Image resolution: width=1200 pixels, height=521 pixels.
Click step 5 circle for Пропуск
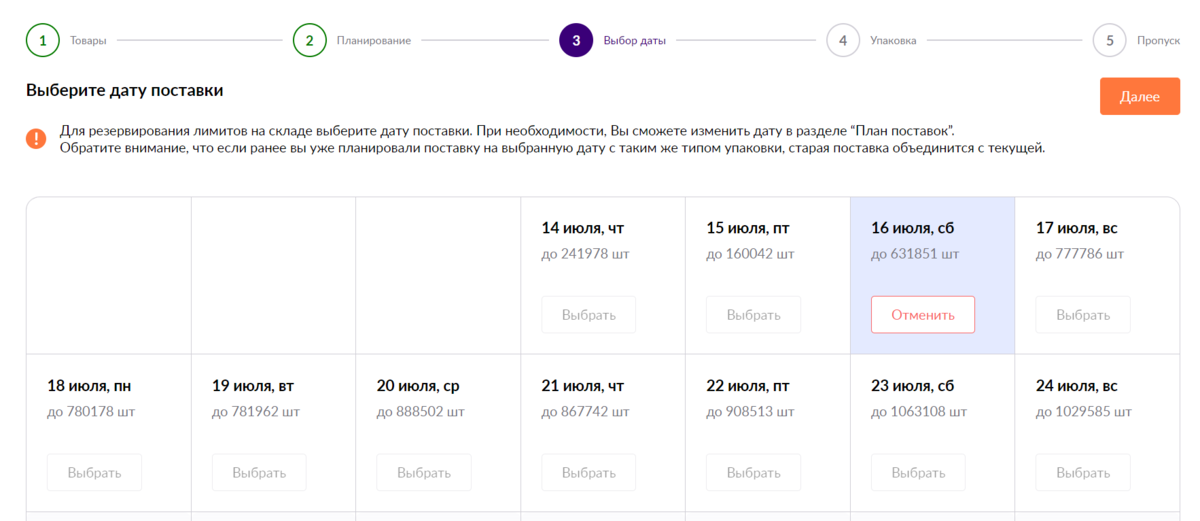pyautogui.click(x=1109, y=41)
